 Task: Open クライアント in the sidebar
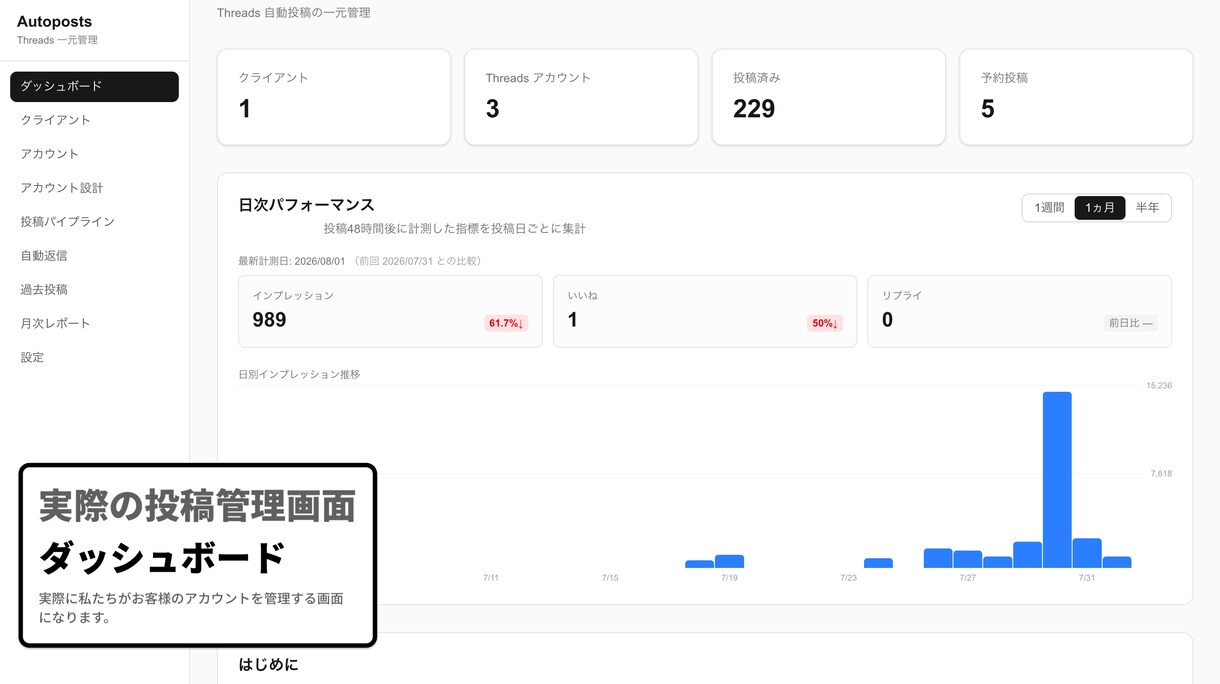(94, 120)
